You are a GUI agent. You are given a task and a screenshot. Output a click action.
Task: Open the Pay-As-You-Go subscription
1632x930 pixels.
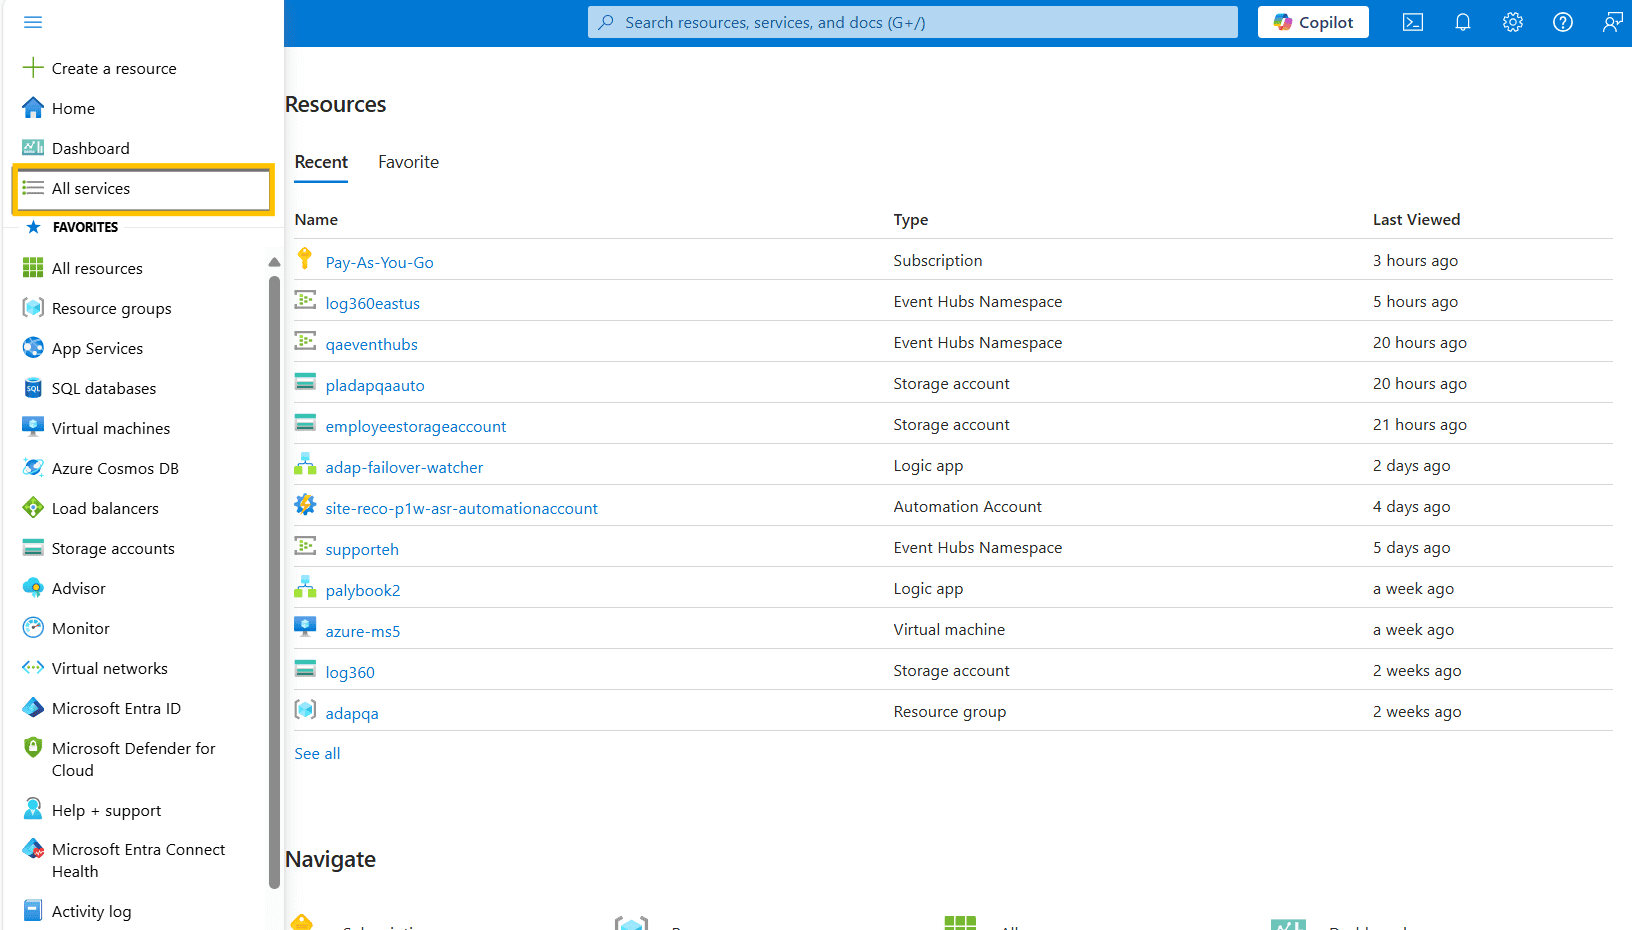click(x=379, y=261)
